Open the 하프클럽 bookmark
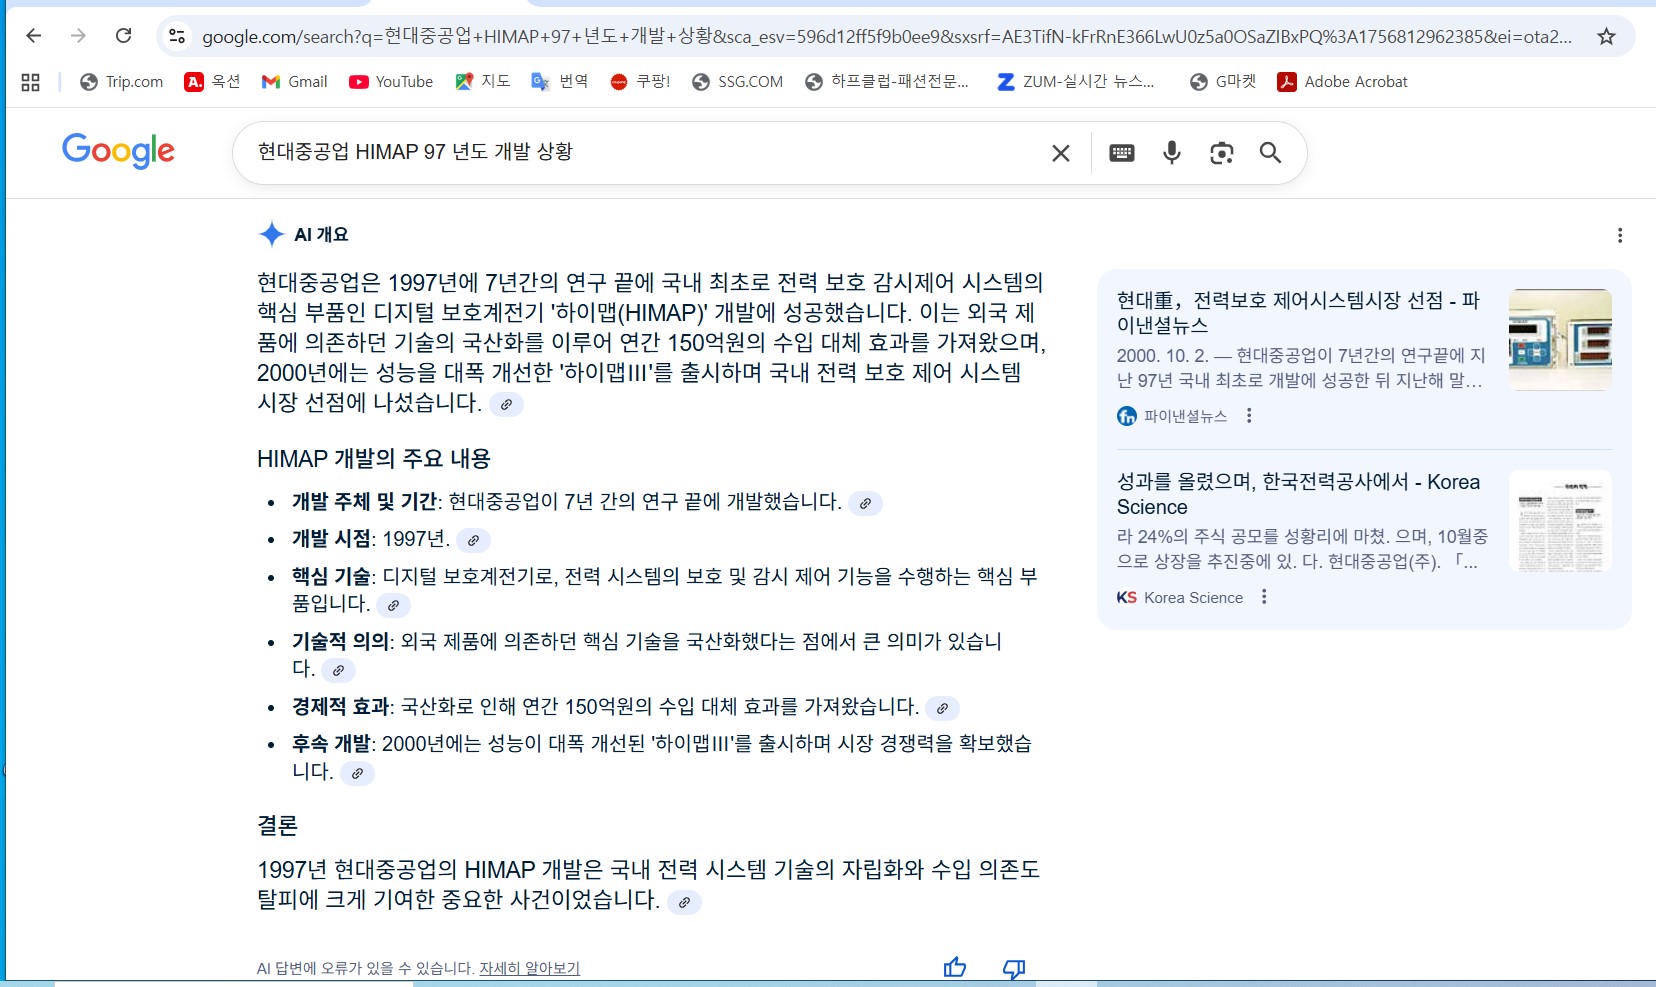The height and width of the screenshot is (987, 1656). [887, 82]
